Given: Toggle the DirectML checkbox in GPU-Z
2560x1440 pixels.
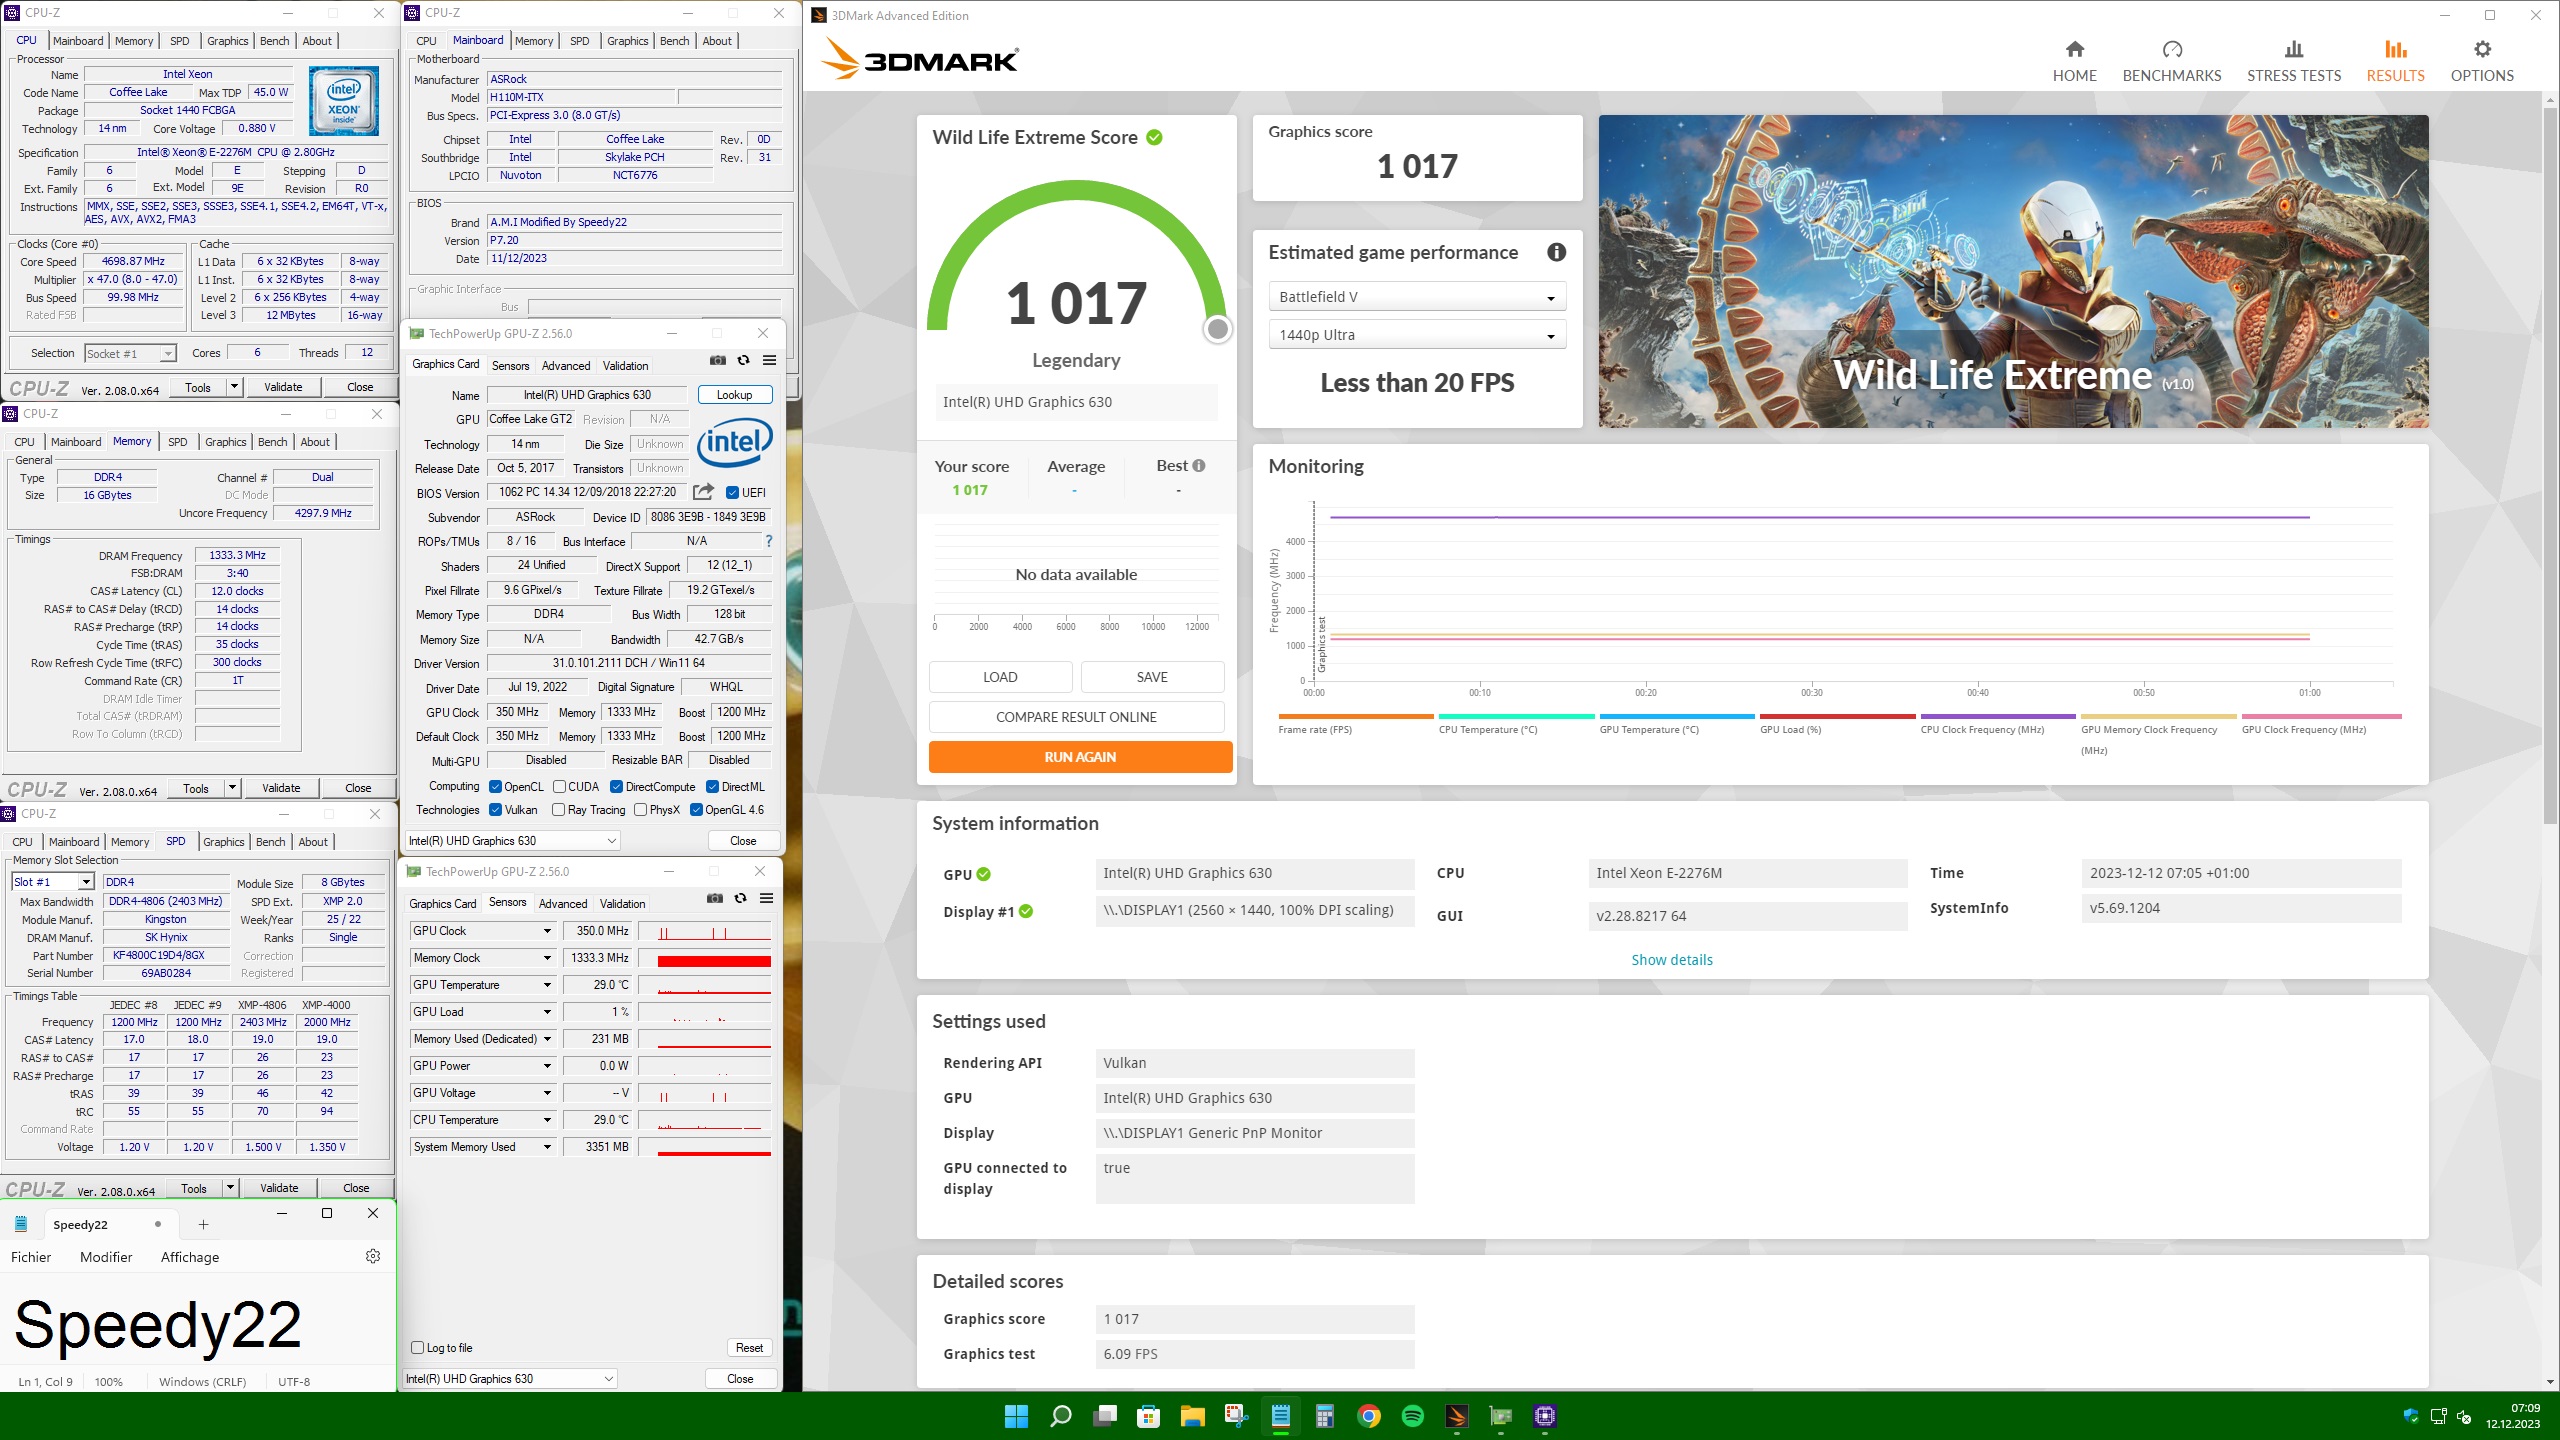Looking at the screenshot, I should tap(712, 787).
